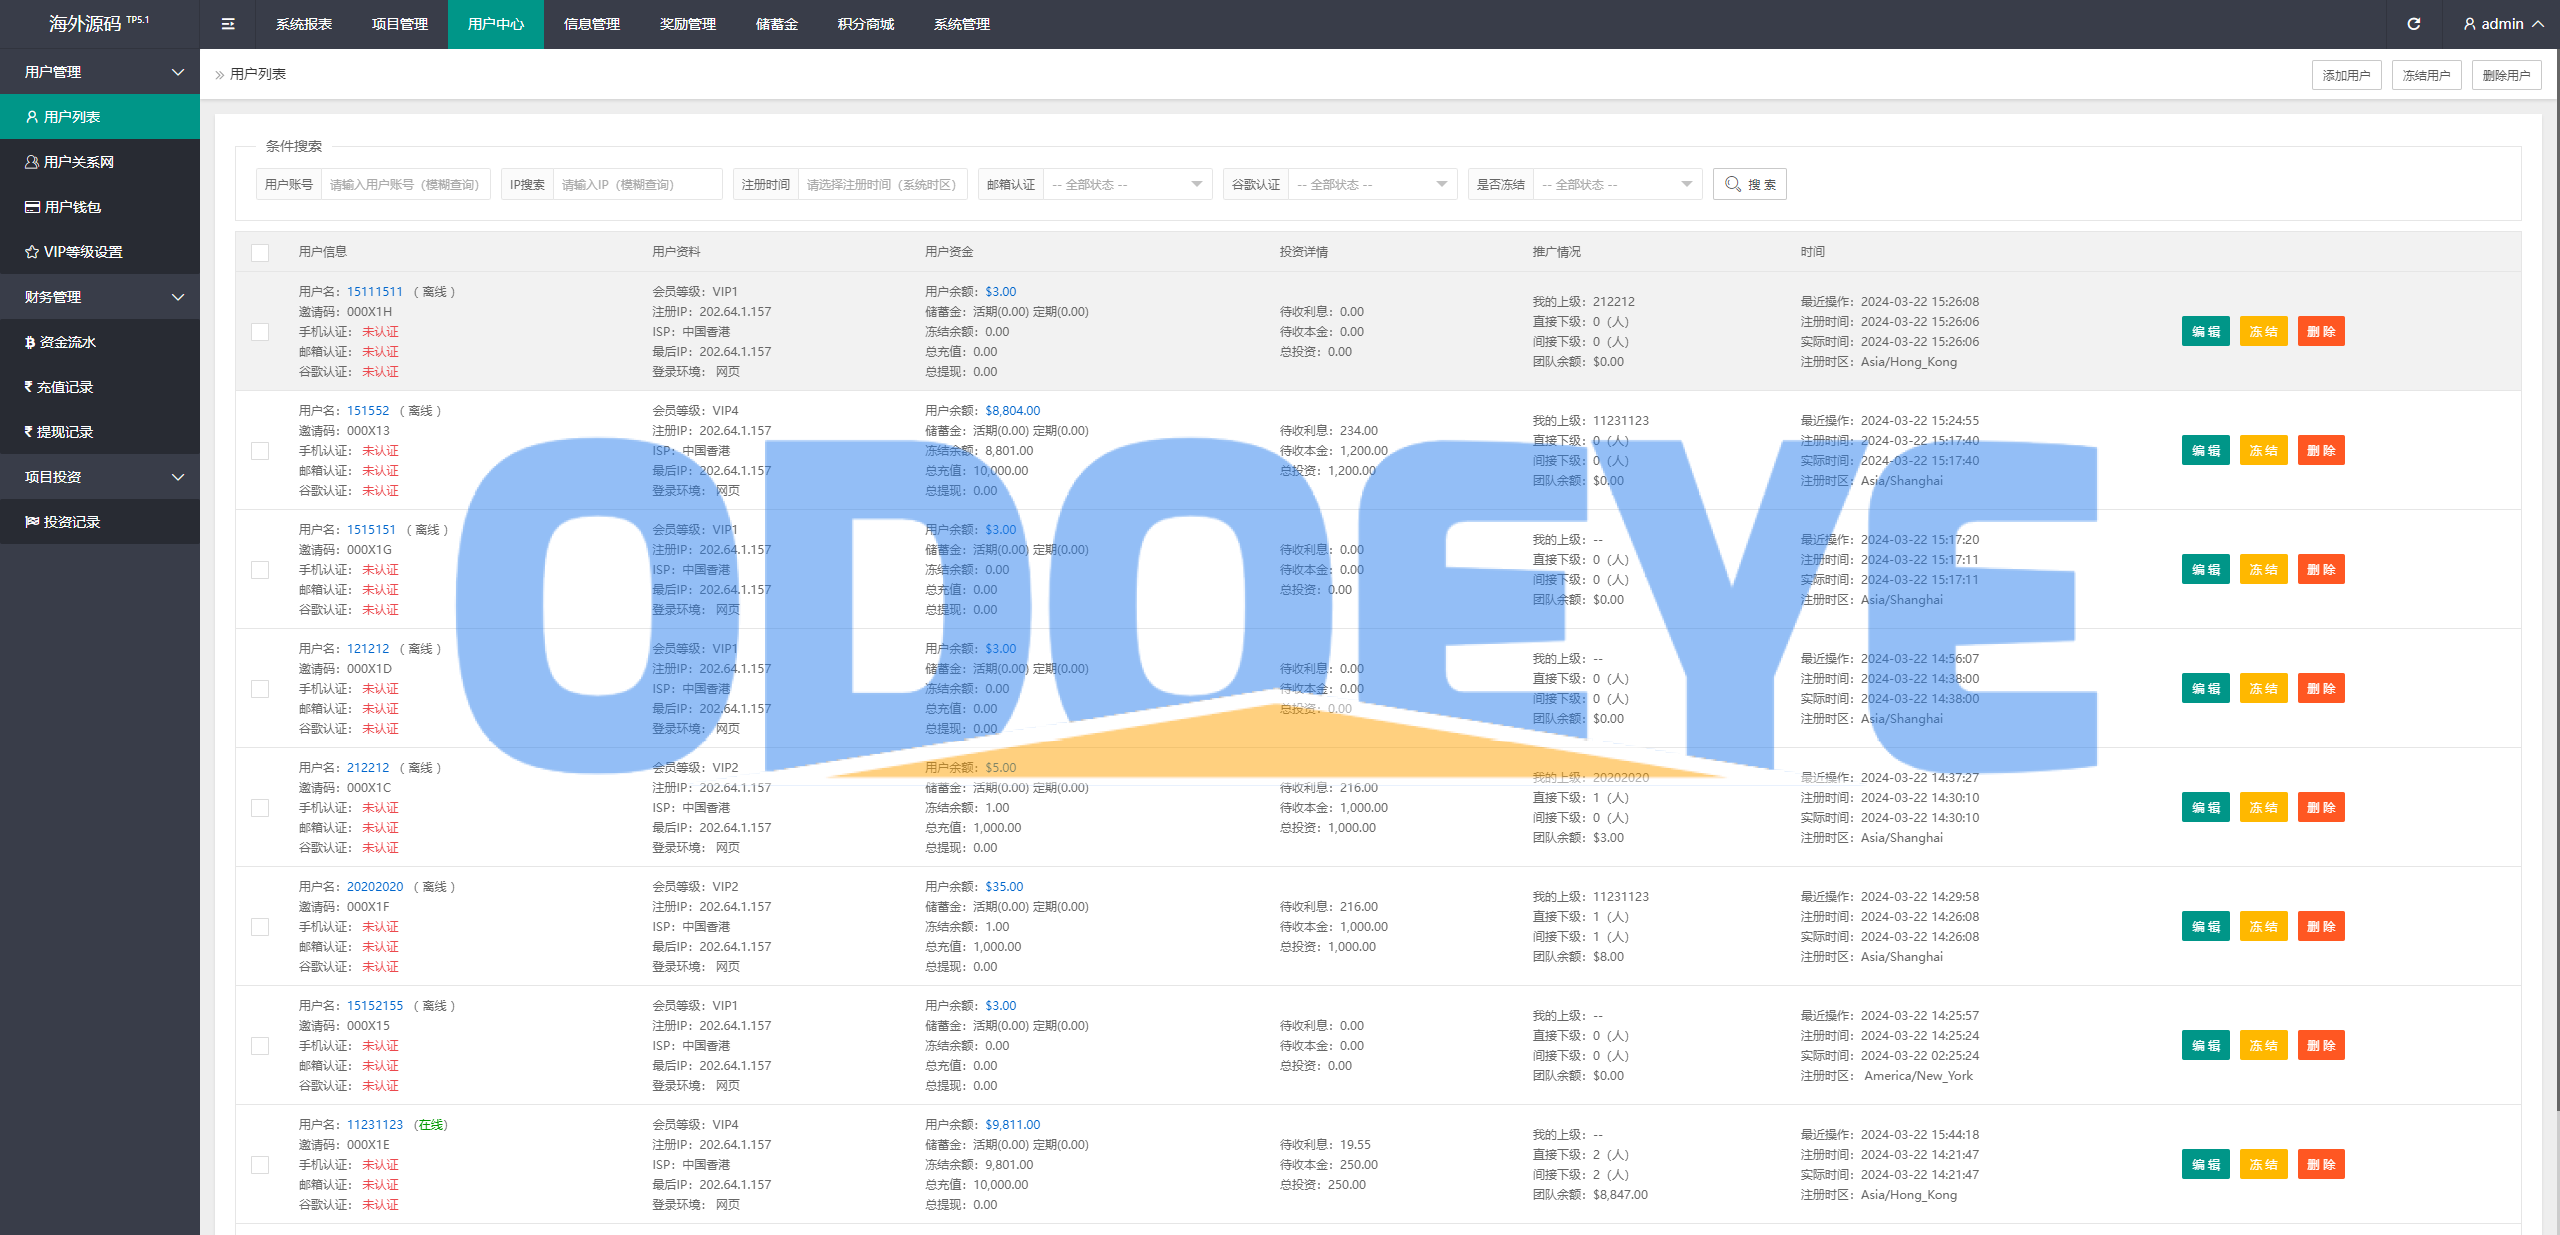
Task: Open the 邮箱认证 status dropdown
Action: point(1127,184)
